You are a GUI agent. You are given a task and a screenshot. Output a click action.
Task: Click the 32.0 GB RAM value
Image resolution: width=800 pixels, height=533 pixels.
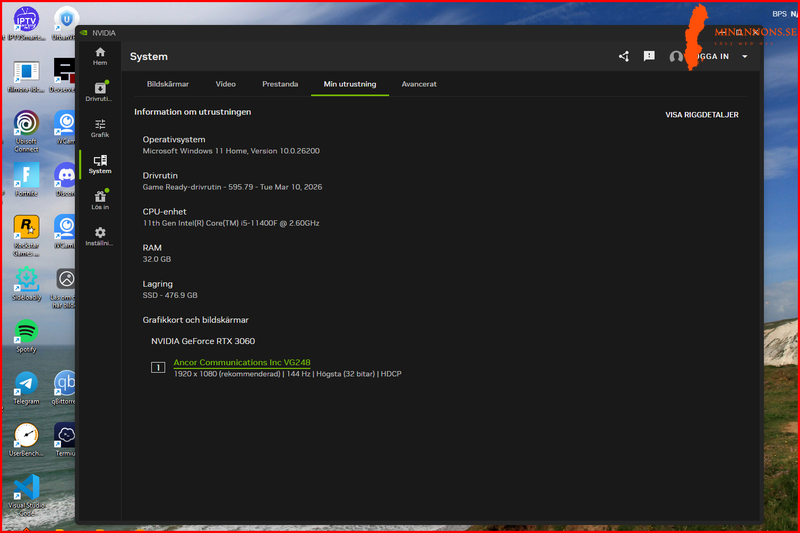(157, 259)
